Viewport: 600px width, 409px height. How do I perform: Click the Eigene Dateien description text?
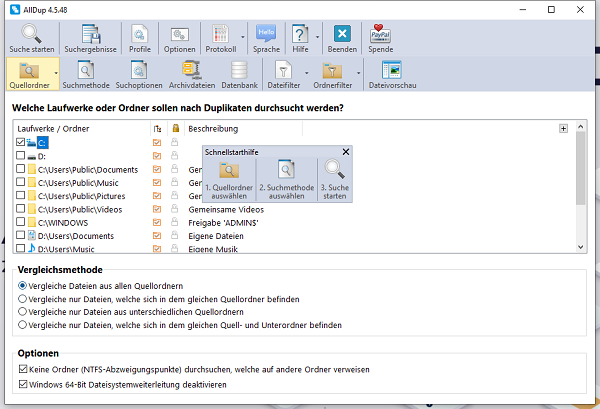pos(216,236)
